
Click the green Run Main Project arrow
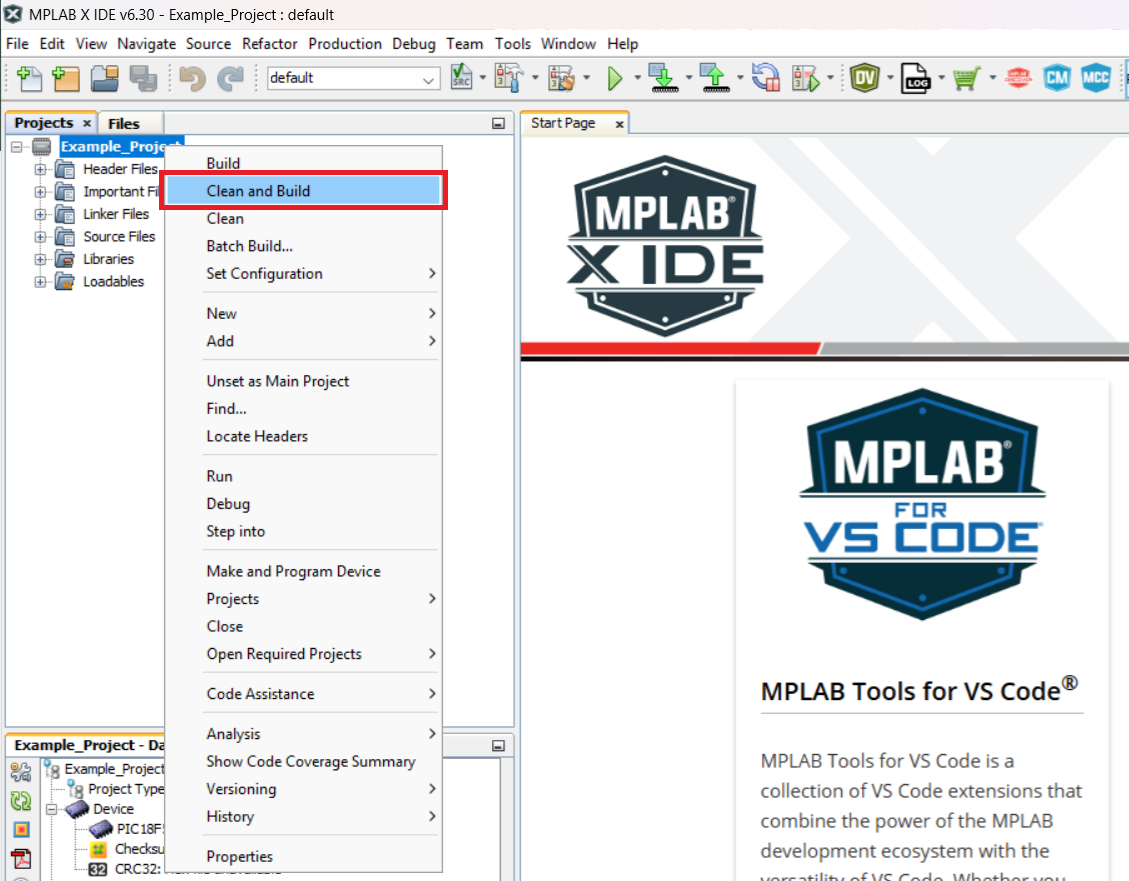[615, 78]
